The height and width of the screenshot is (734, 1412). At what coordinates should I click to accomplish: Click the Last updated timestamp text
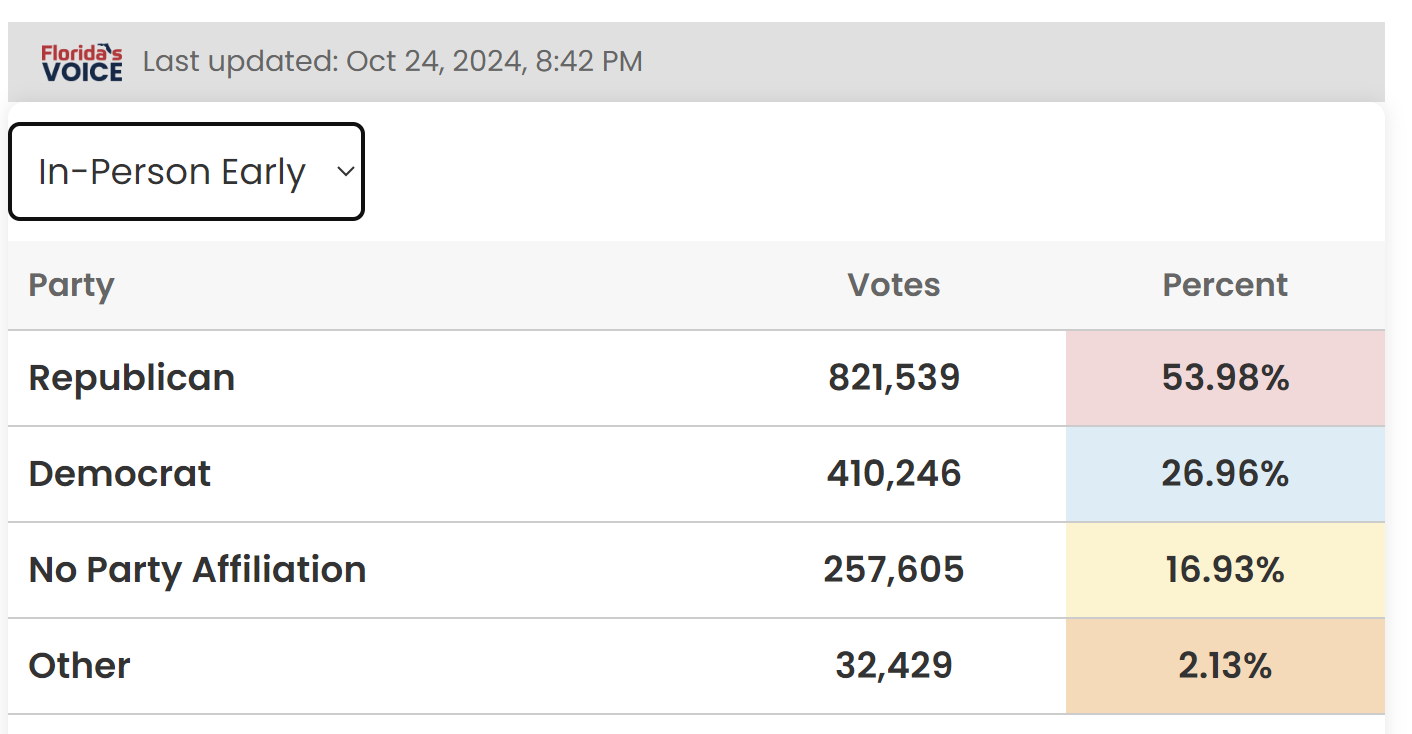click(393, 62)
